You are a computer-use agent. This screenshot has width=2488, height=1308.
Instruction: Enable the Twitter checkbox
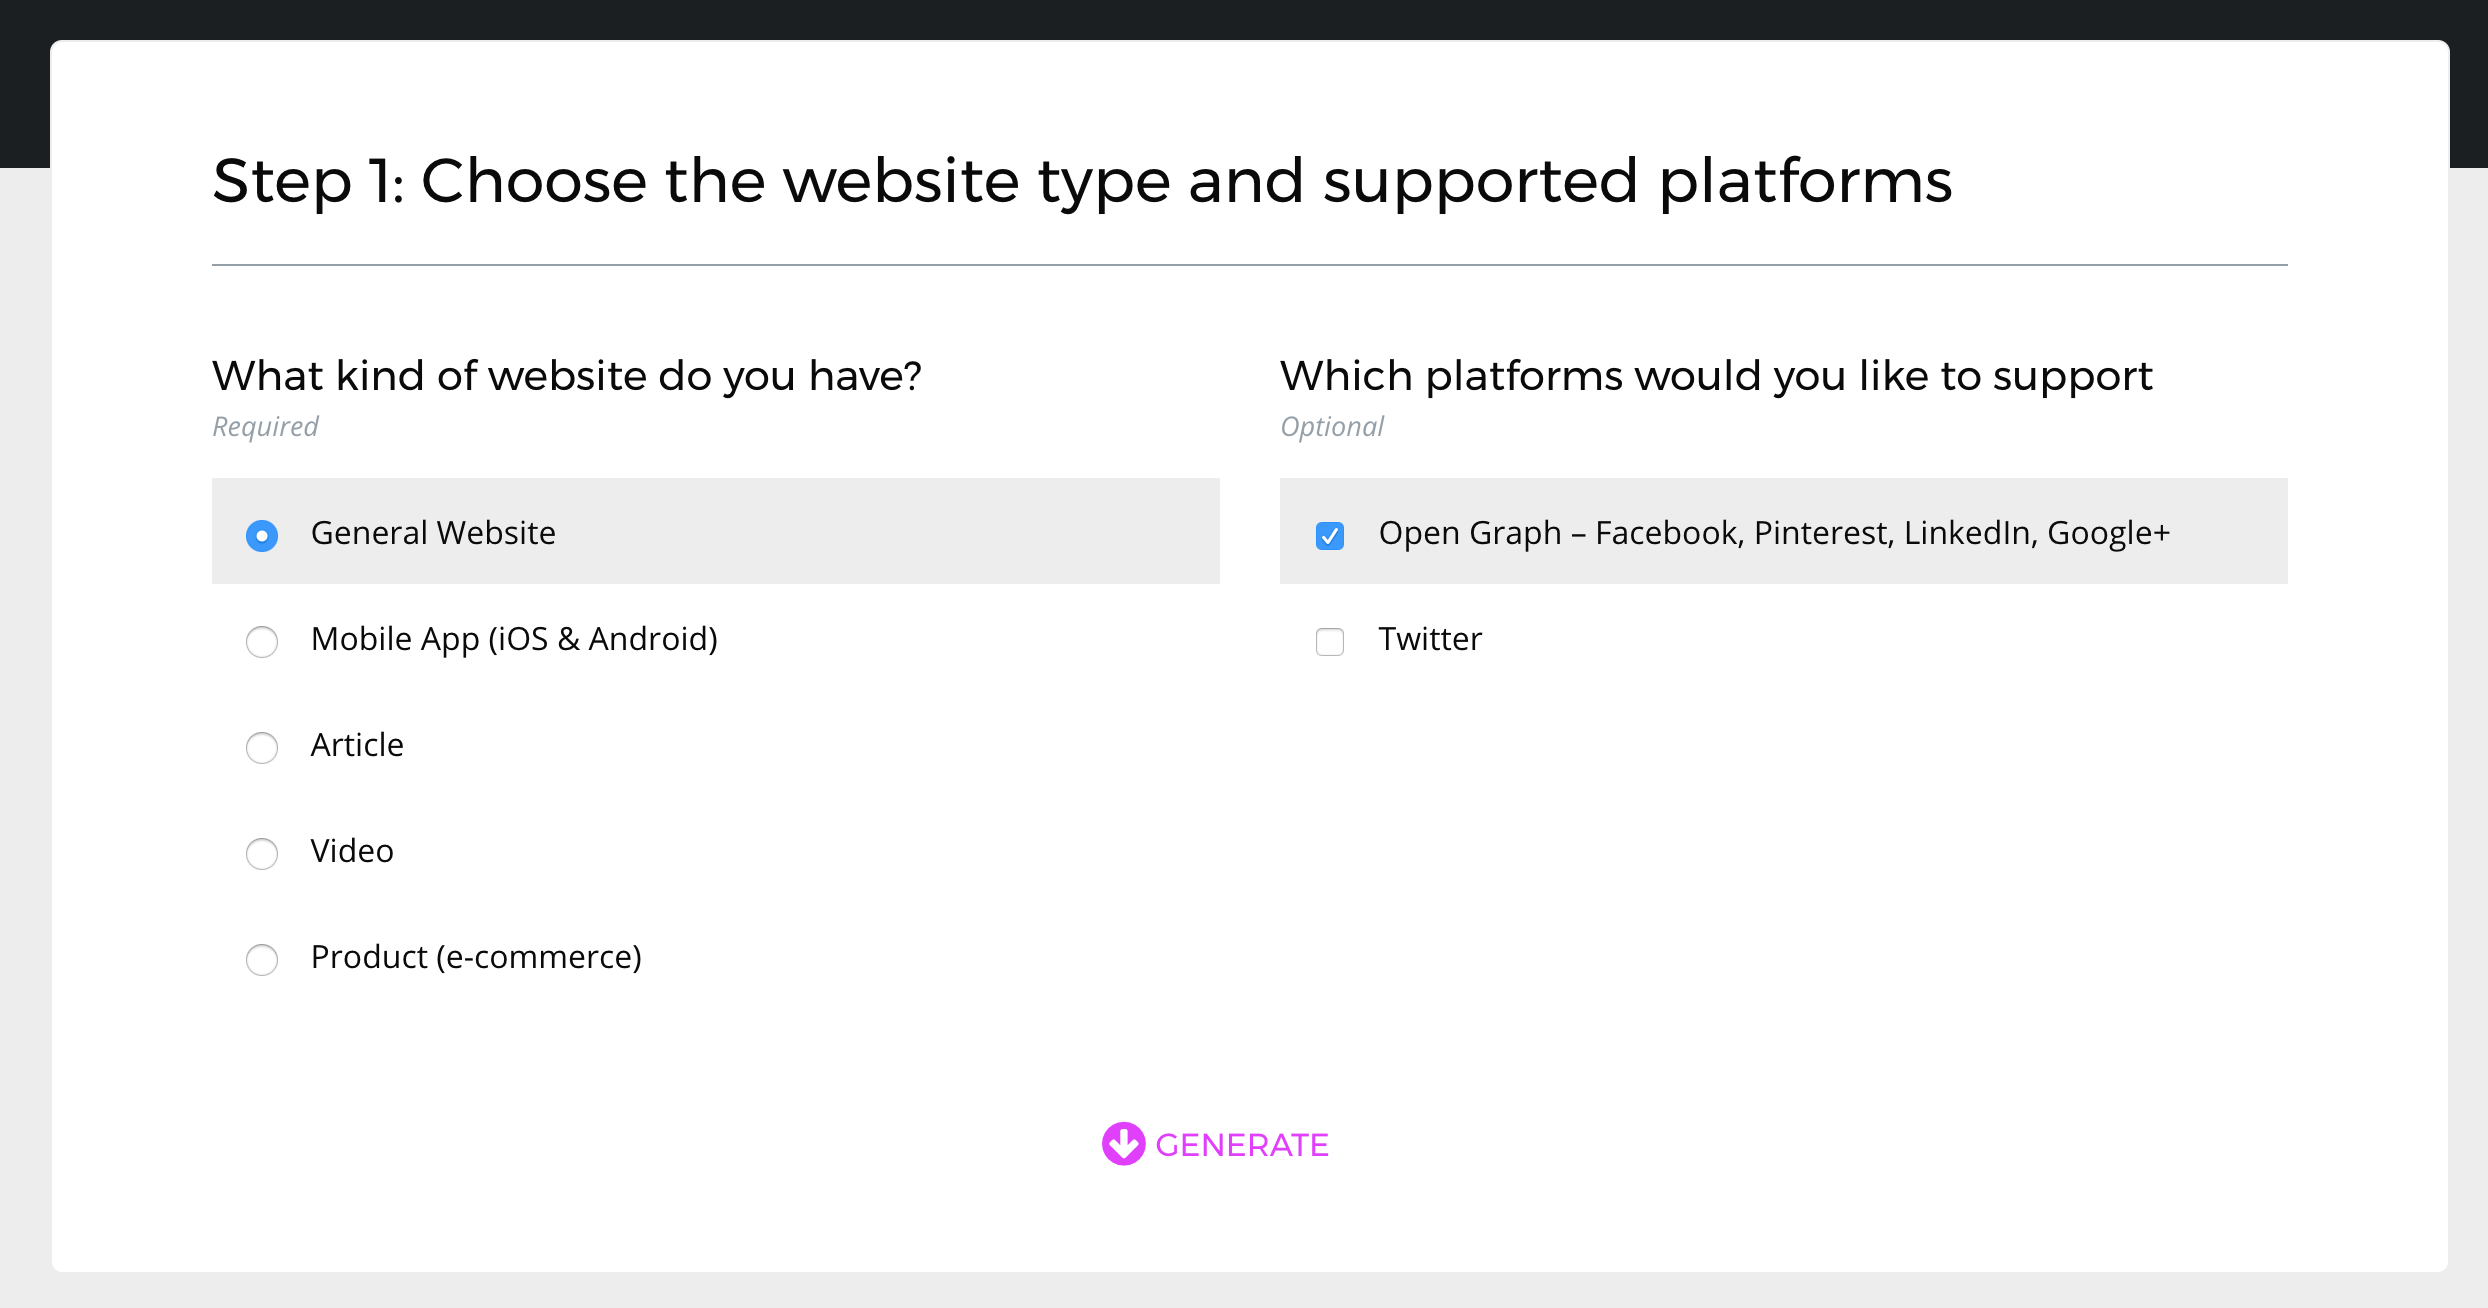click(x=1330, y=641)
